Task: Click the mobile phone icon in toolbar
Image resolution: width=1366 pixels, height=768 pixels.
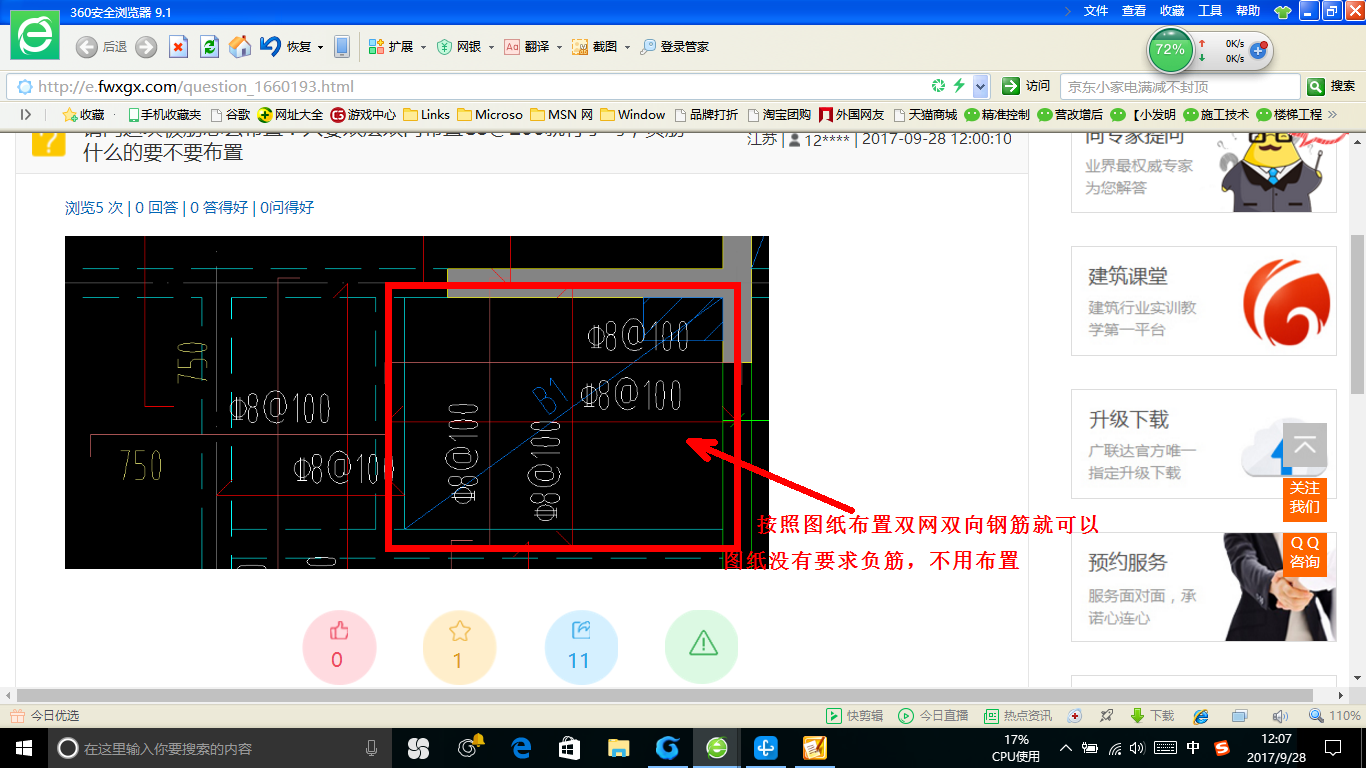Action: 342,47
